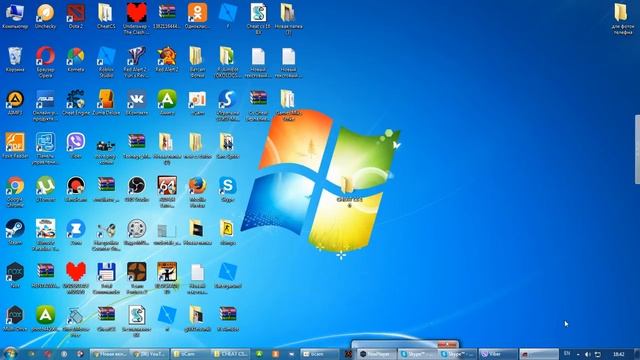
Task: Click the EN language indicator
Action: click(x=567, y=353)
